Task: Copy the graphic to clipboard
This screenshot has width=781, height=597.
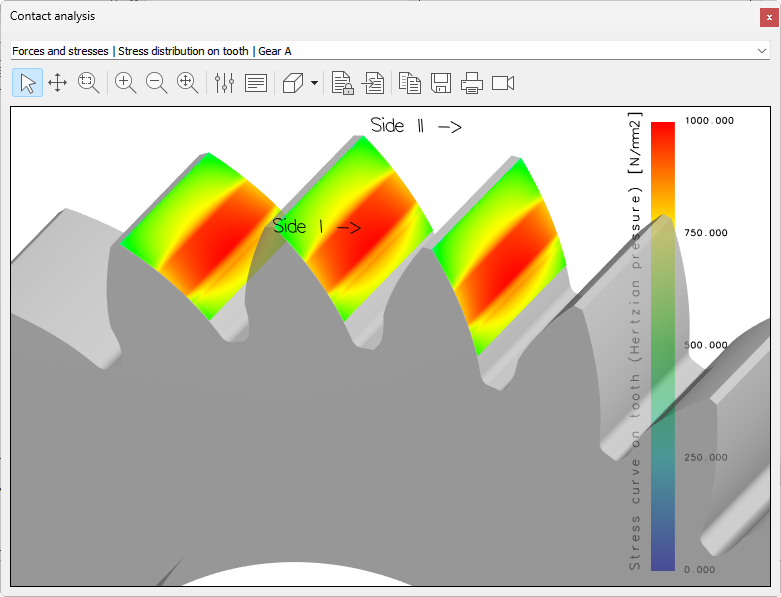Action: pyautogui.click(x=410, y=83)
